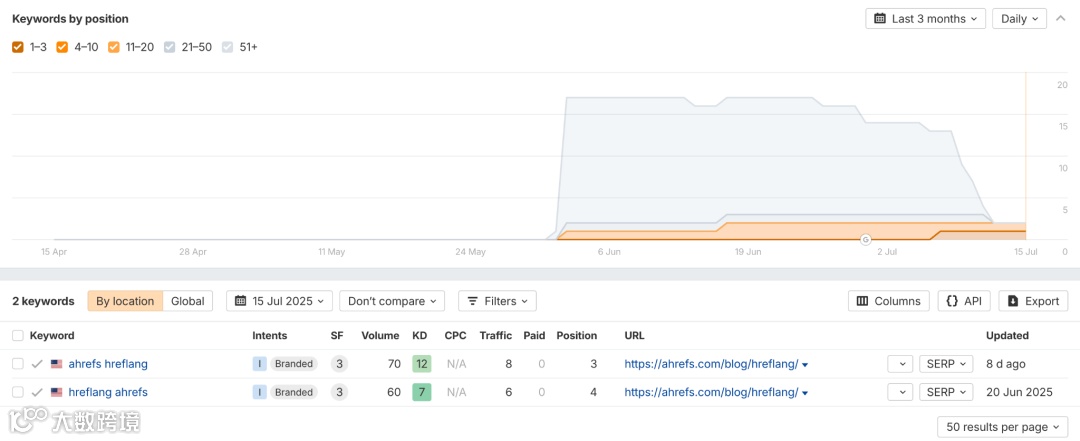Uncheck the 1–3 position checkbox

(18, 48)
